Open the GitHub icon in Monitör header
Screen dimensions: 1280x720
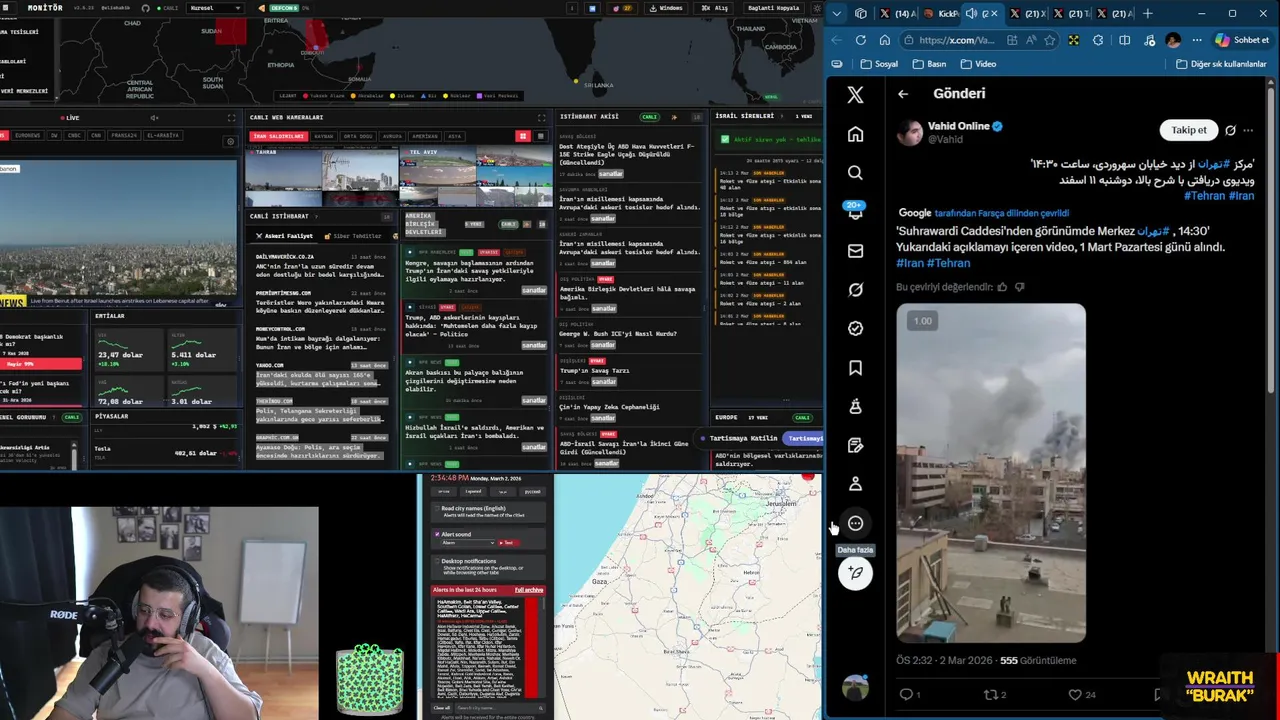coord(145,8)
